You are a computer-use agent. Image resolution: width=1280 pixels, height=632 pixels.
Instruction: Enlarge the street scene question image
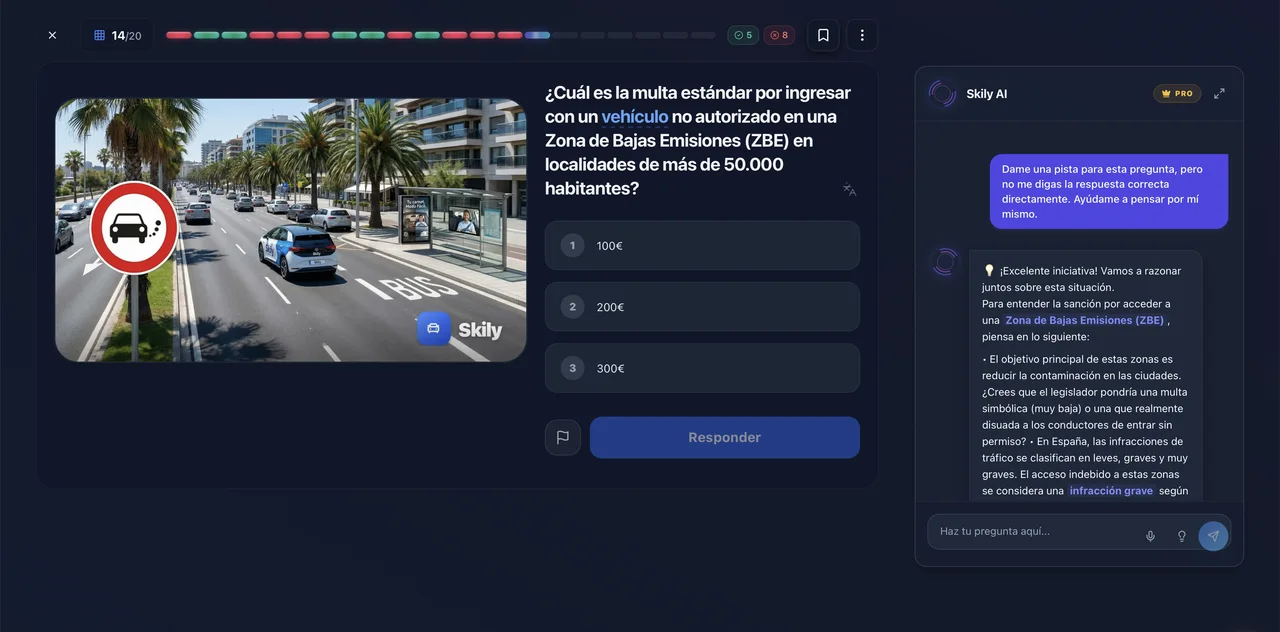pyautogui.click(x=291, y=230)
